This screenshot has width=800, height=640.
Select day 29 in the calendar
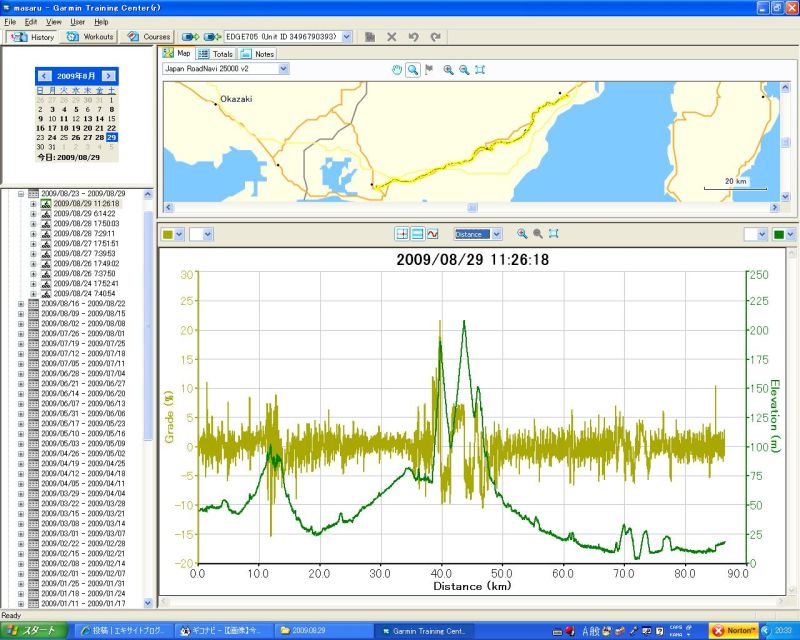click(x=112, y=137)
